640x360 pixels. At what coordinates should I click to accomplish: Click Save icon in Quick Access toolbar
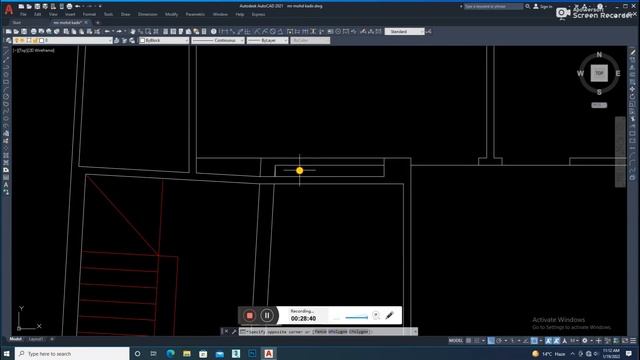point(37,7)
